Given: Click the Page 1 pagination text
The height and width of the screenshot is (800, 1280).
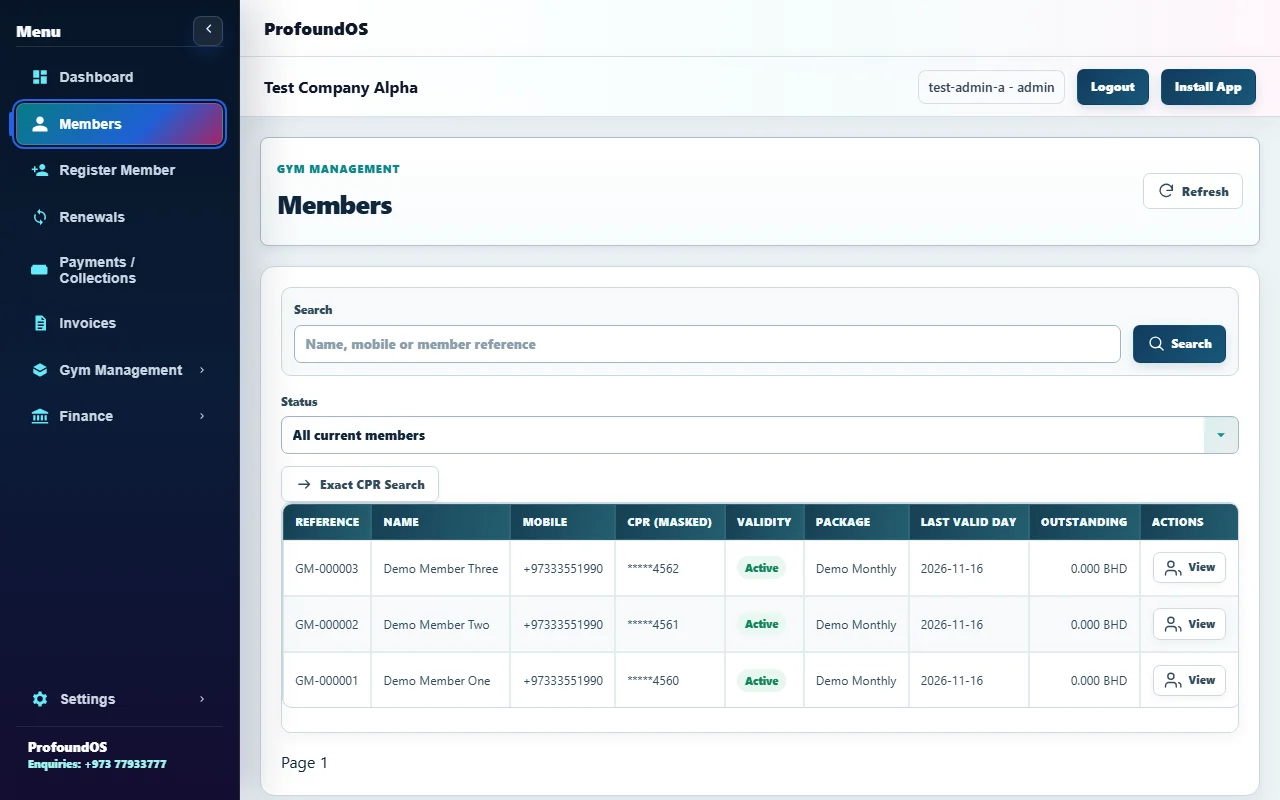Looking at the screenshot, I should pyautogui.click(x=305, y=763).
